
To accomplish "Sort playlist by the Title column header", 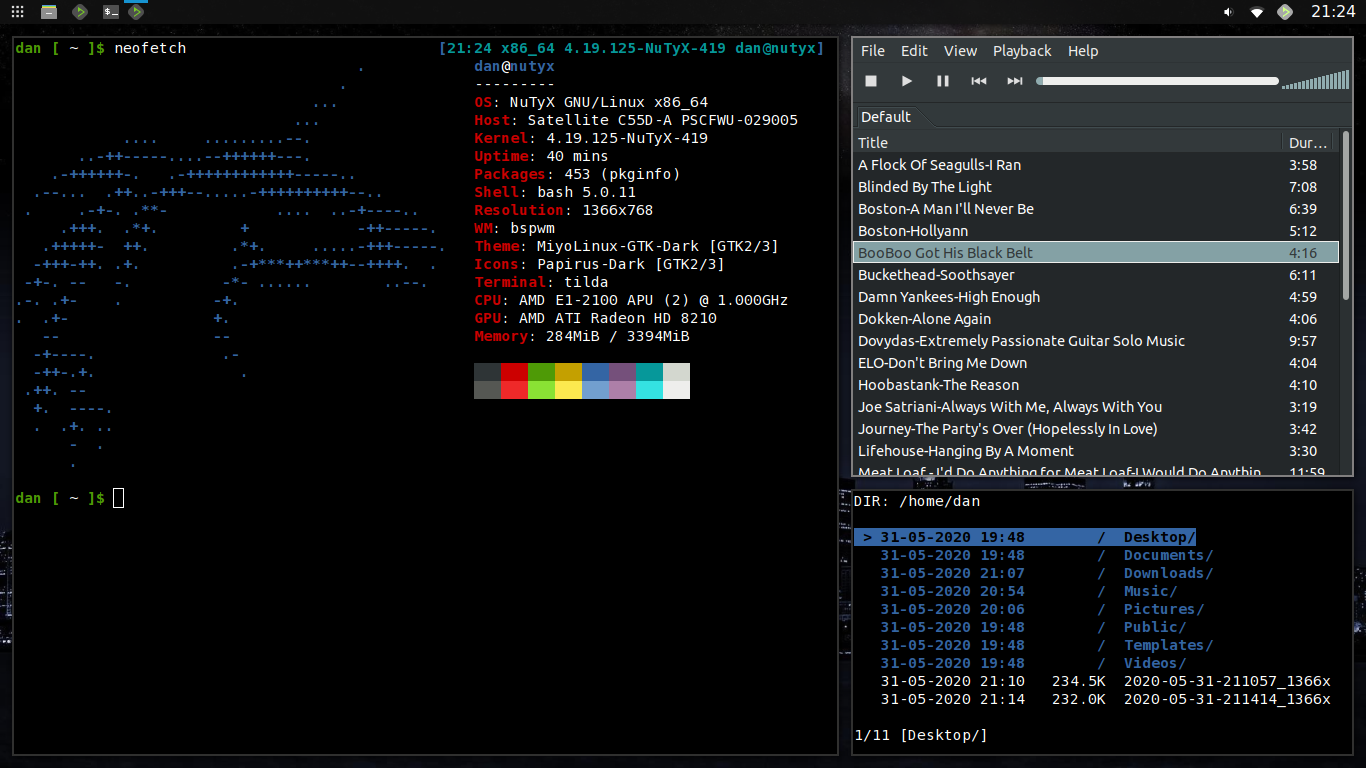I will pyautogui.click(x=1068, y=143).
